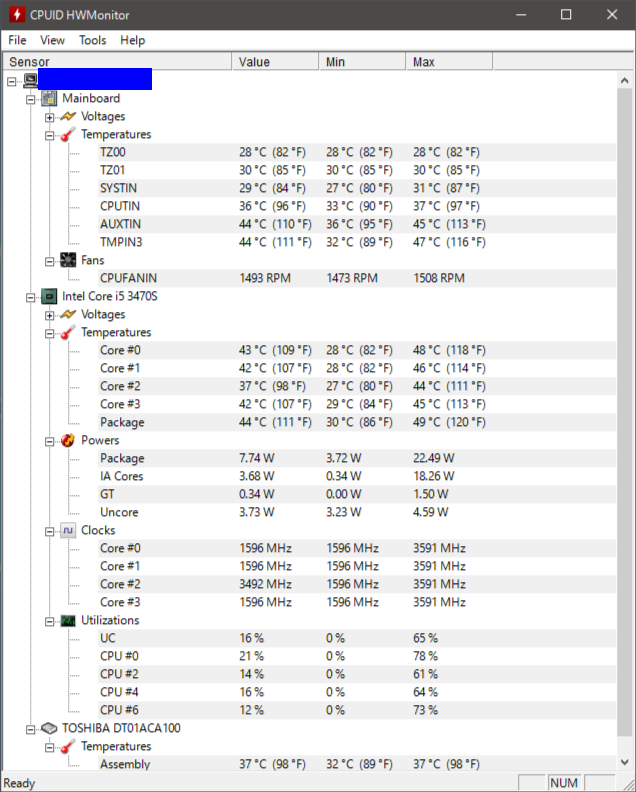The height and width of the screenshot is (792, 636).
Task: Select the CPU #4 utilization row
Action: tap(357, 692)
